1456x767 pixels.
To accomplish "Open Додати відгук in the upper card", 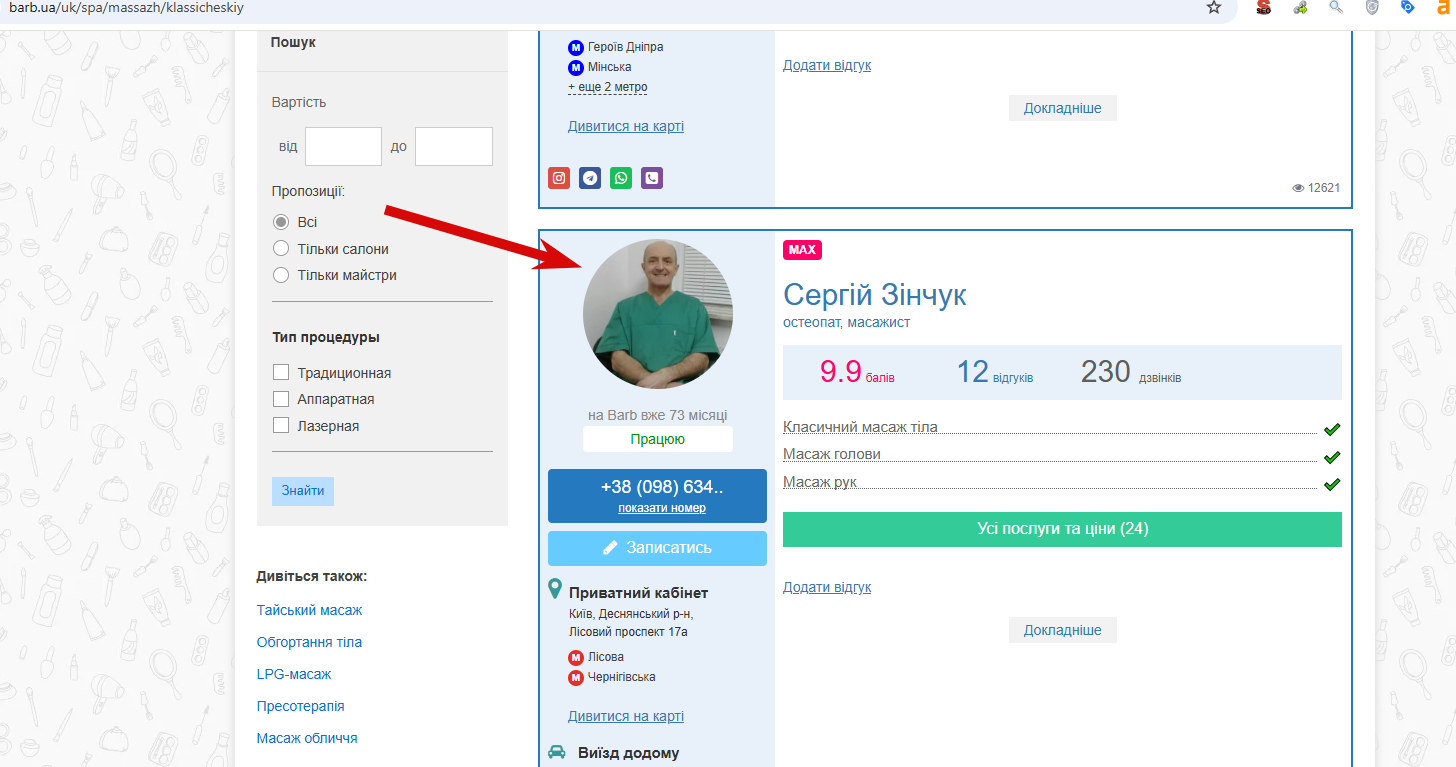I will click(x=827, y=65).
